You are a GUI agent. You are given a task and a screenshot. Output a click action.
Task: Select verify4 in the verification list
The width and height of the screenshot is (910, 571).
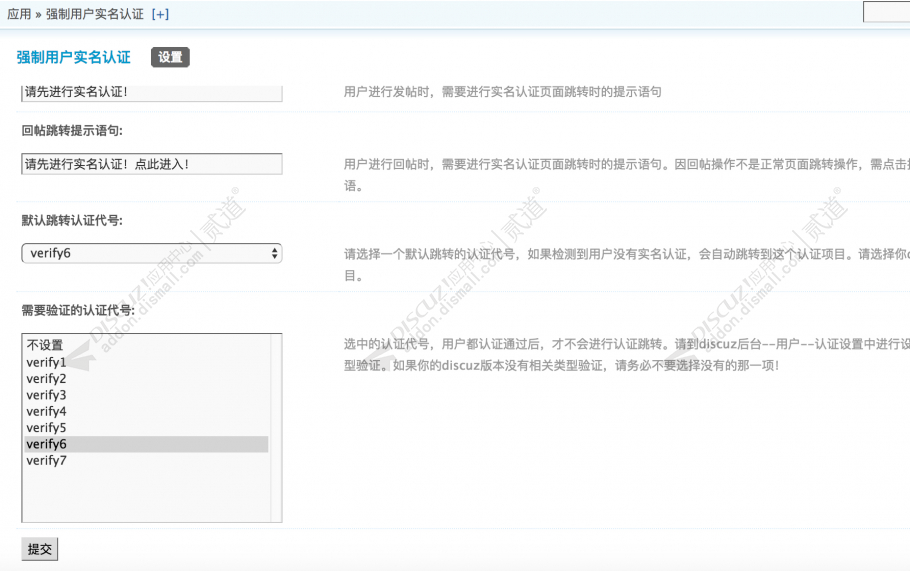click(147, 411)
